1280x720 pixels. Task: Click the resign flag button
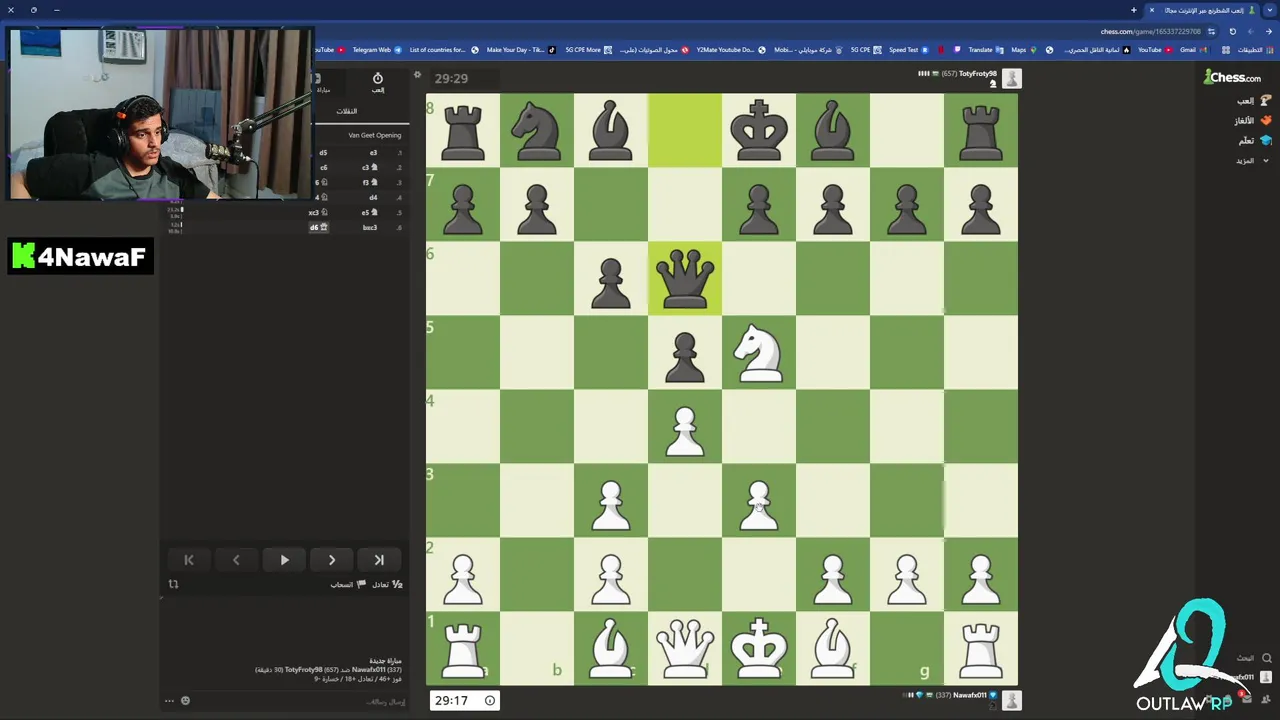[x=347, y=584]
